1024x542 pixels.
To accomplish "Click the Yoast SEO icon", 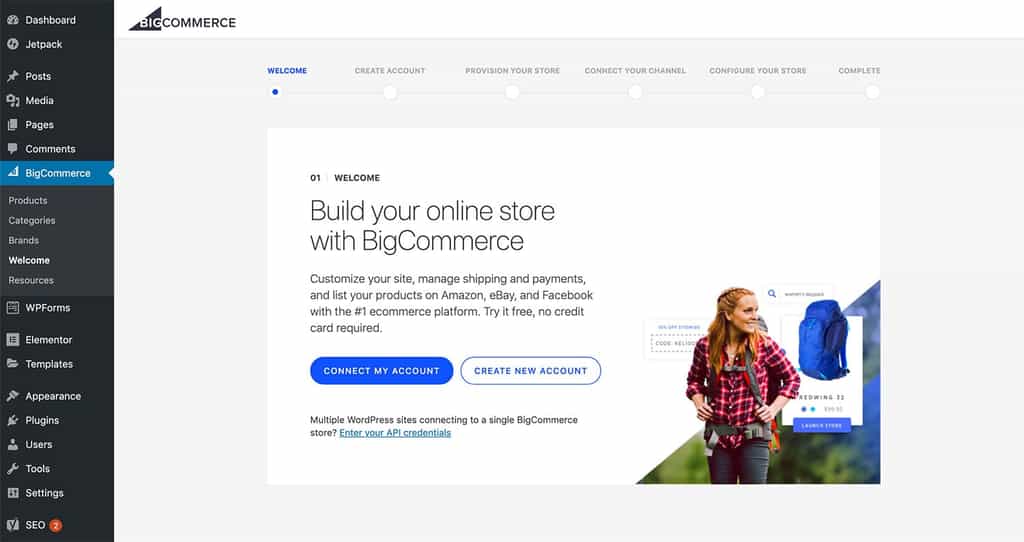I will pyautogui.click(x=12, y=525).
